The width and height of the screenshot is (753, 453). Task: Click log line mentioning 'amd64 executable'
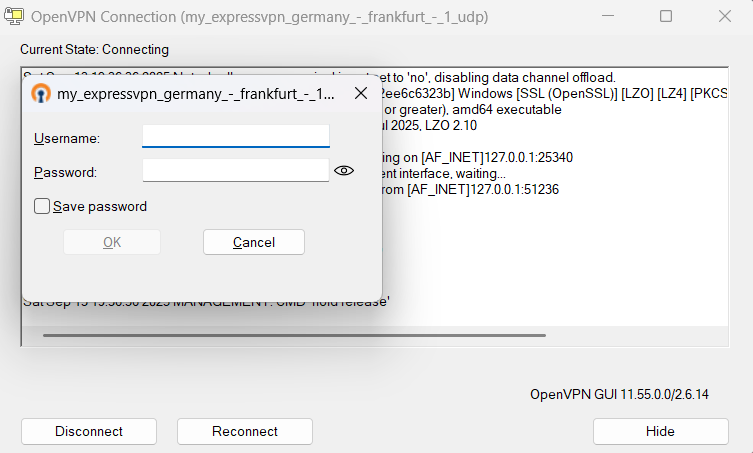(473, 110)
